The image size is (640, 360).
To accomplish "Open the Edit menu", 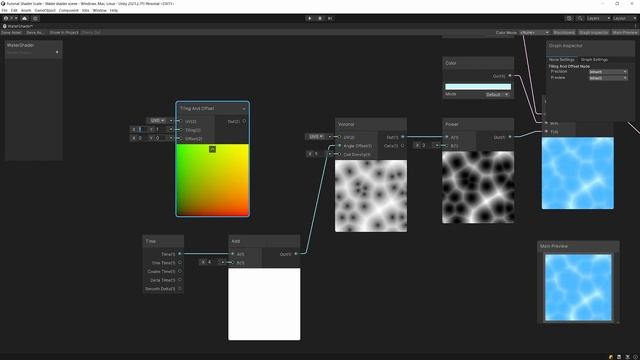I will 14,10.
